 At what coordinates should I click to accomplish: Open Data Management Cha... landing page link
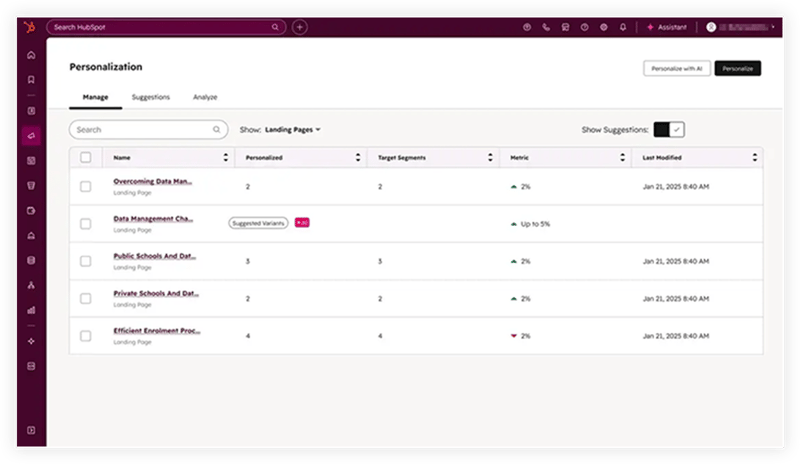(x=153, y=218)
